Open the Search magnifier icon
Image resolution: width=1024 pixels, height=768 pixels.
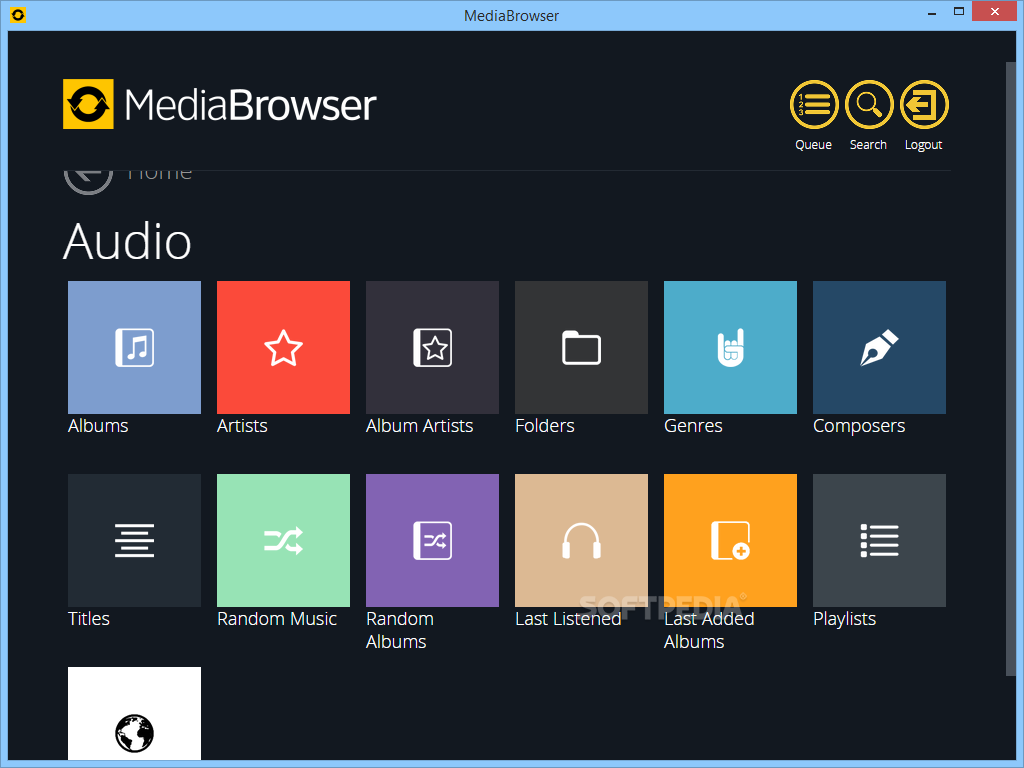tap(869, 104)
